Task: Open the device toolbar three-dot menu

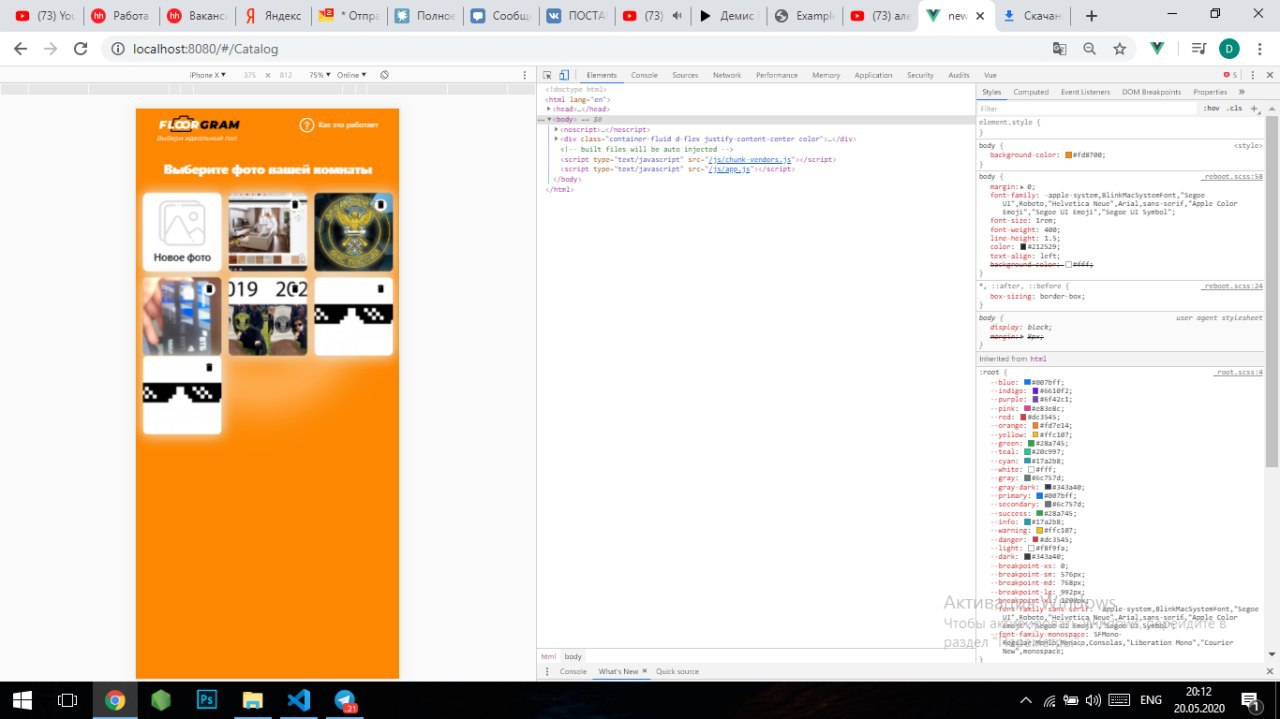Action: pyautogui.click(x=525, y=75)
